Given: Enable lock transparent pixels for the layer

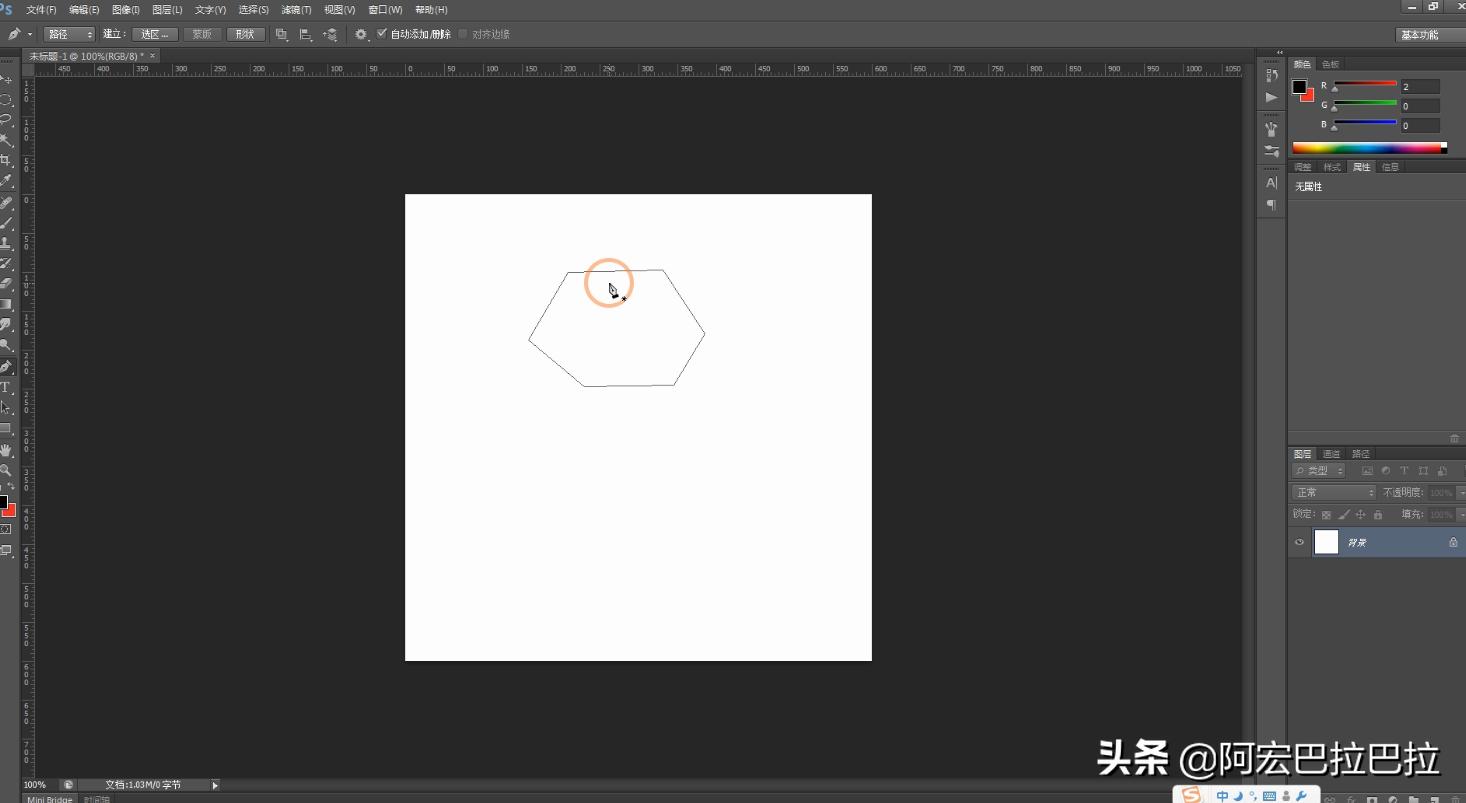Looking at the screenshot, I should (x=1327, y=515).
